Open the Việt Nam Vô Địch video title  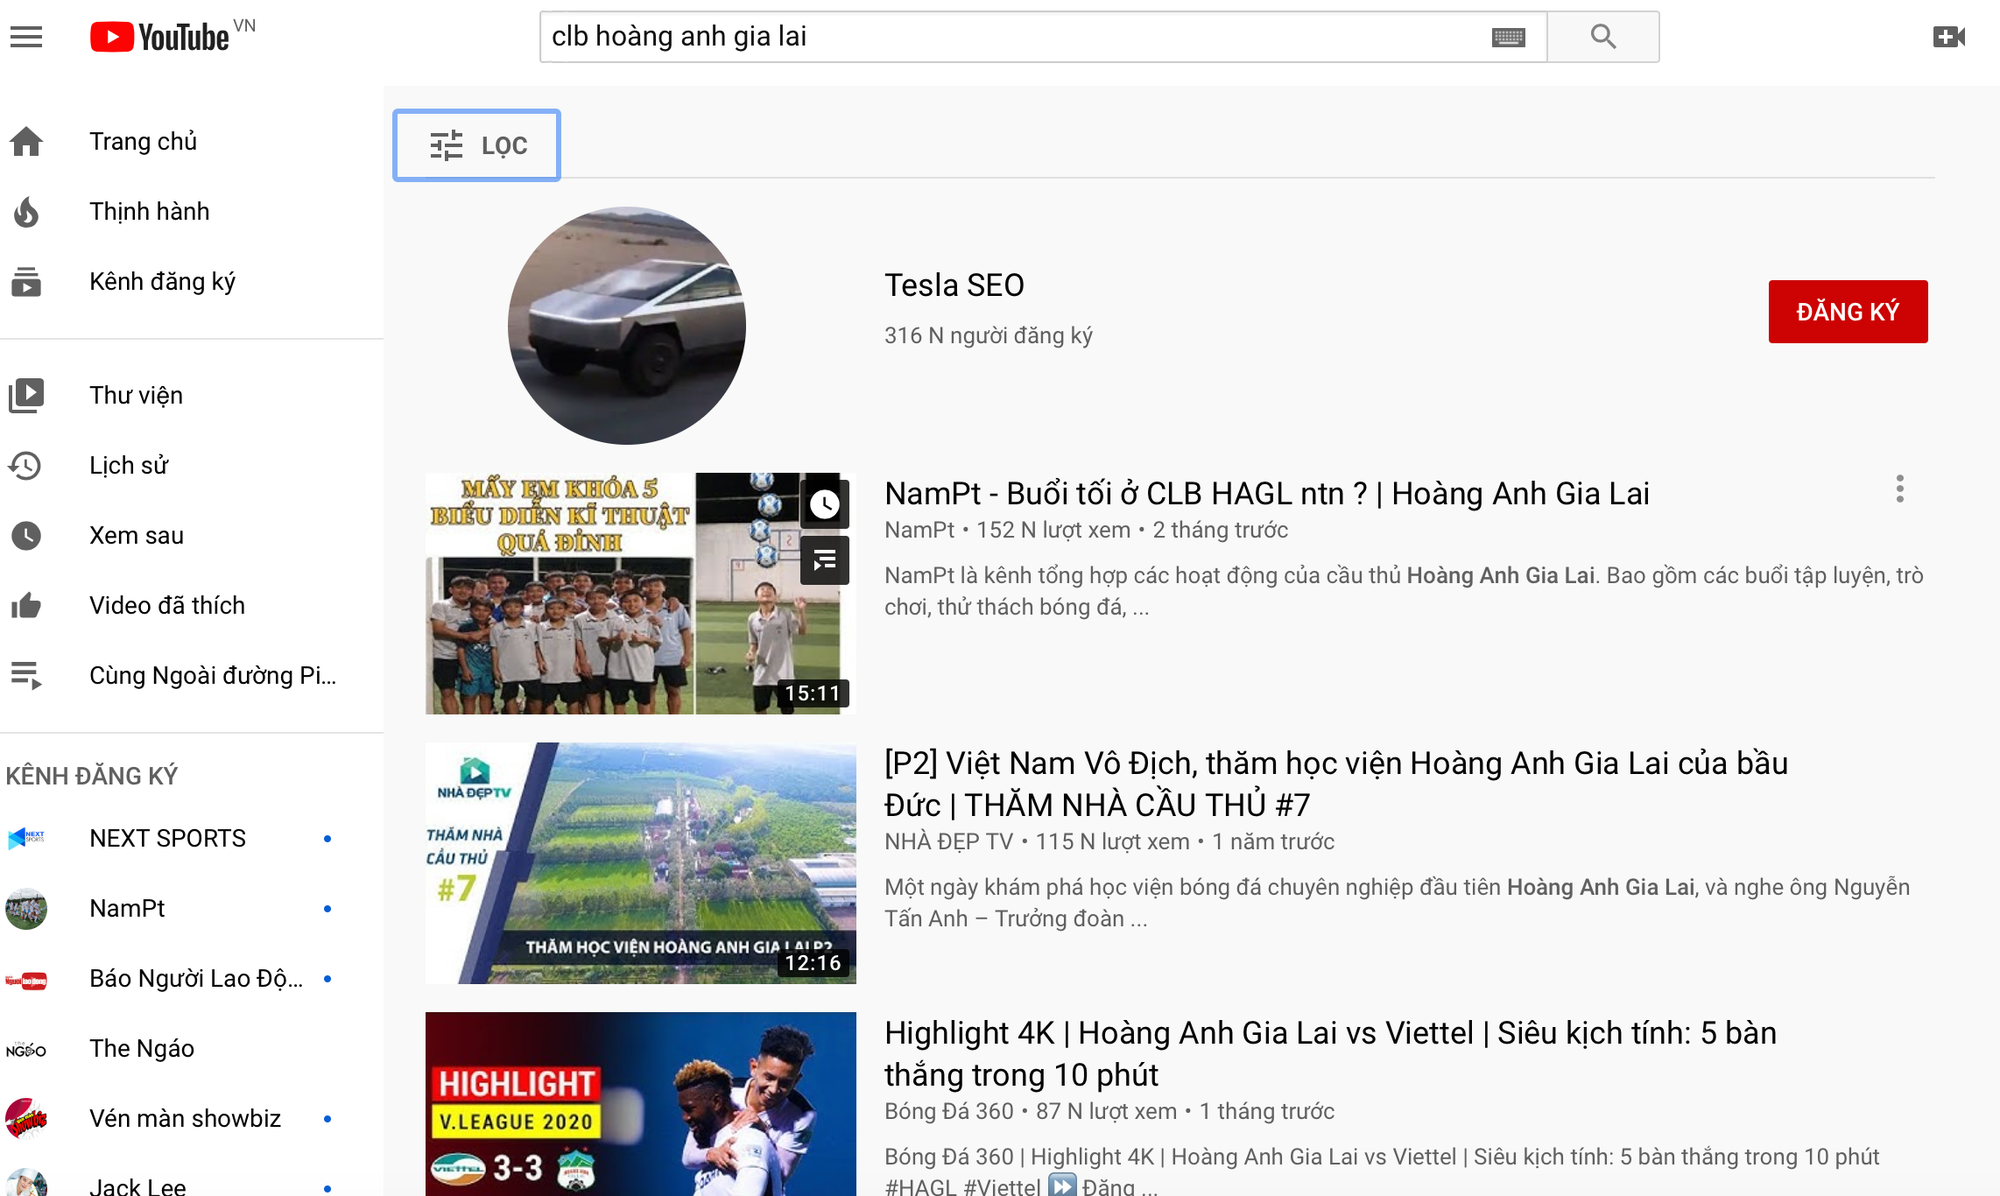point(1336,784)
